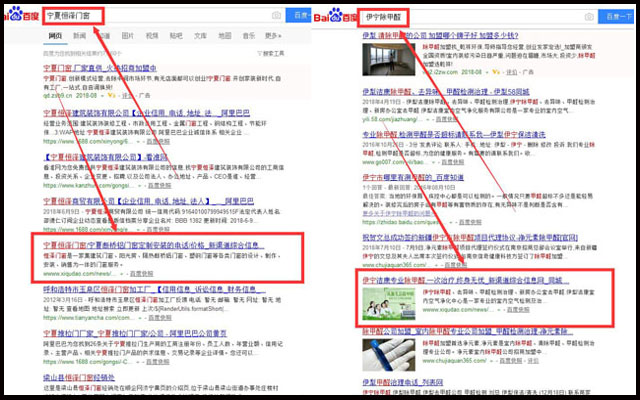This screenshot has height=400, width=640.
Task: Expand the 更多» tab menu
Action: 273,36
